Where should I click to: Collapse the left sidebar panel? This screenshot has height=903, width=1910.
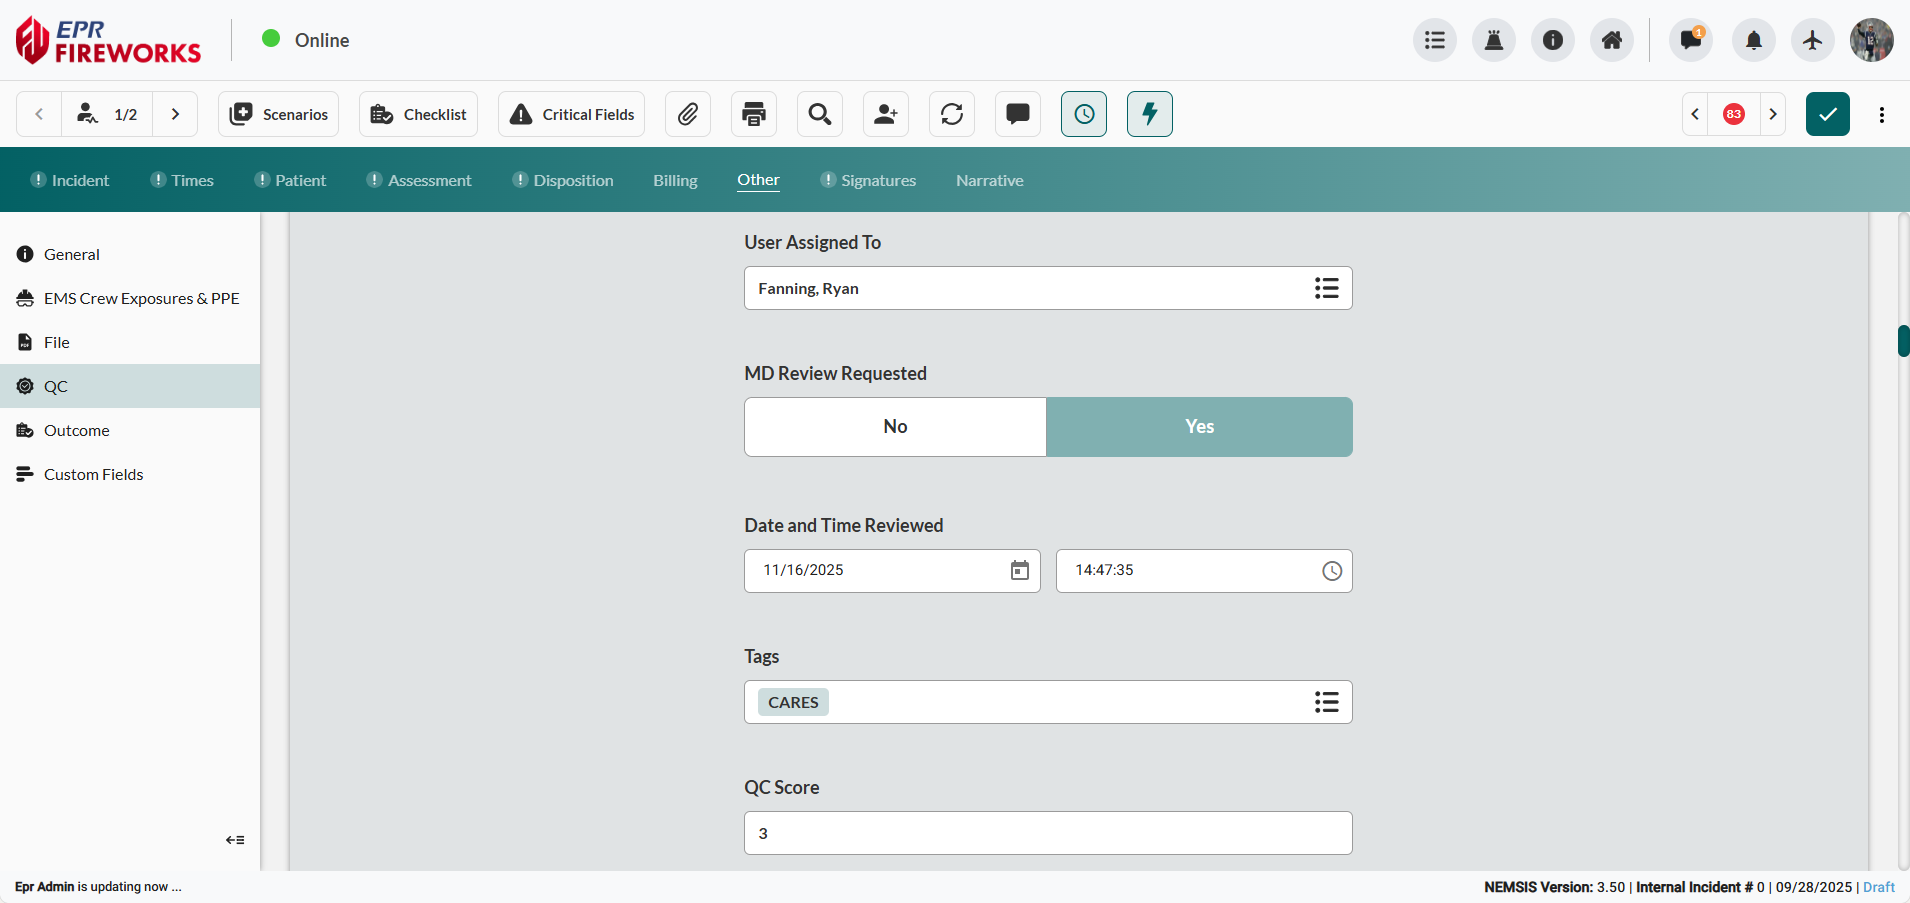(x=235, y=840)
